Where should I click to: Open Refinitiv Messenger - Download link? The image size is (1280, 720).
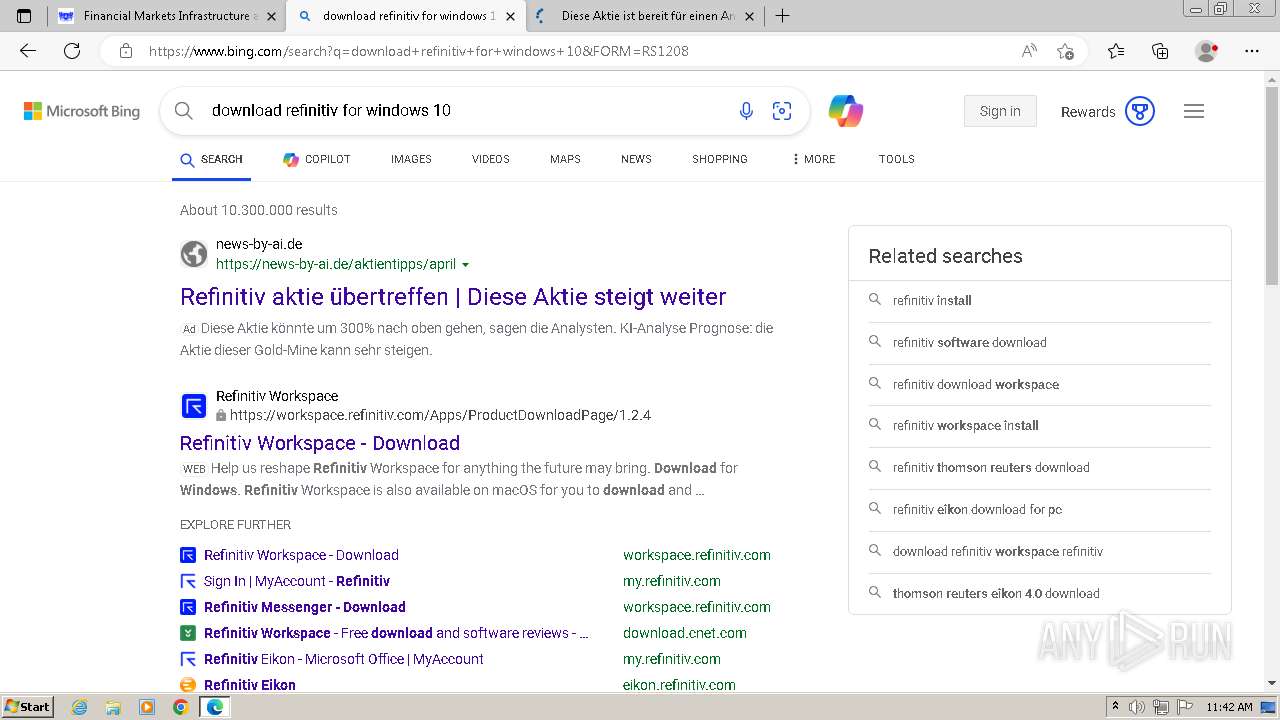coord(305,607)
